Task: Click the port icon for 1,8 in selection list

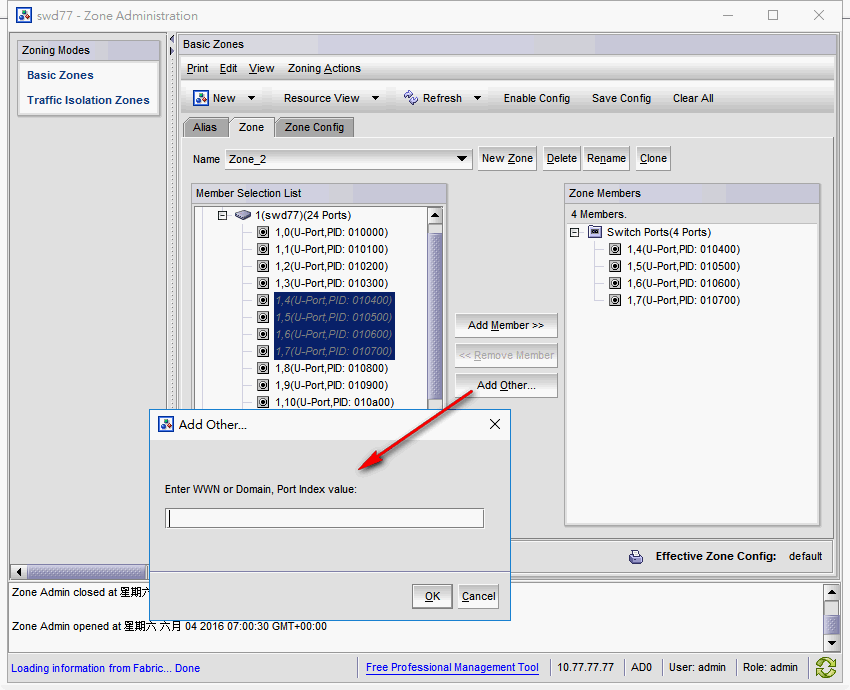Action: [x=263, y=368]
